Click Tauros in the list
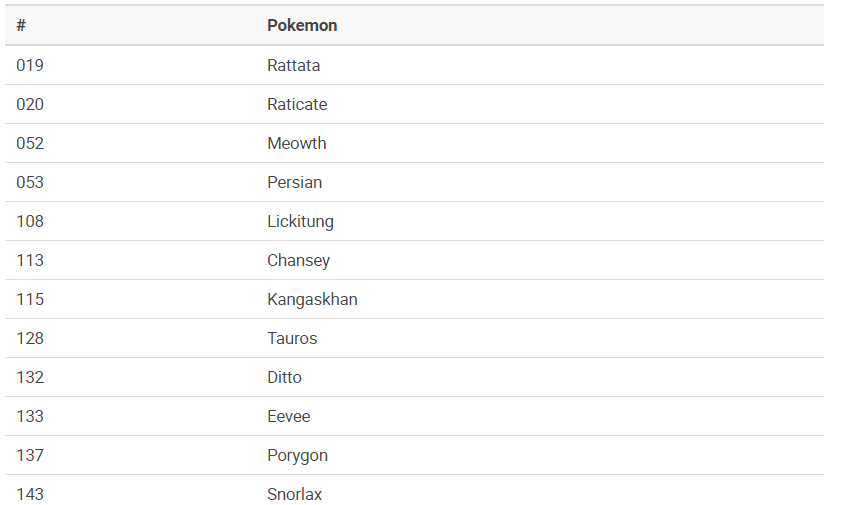Image resolution: width=841 pixels, height=505 pixels. (x=292, y=338)
